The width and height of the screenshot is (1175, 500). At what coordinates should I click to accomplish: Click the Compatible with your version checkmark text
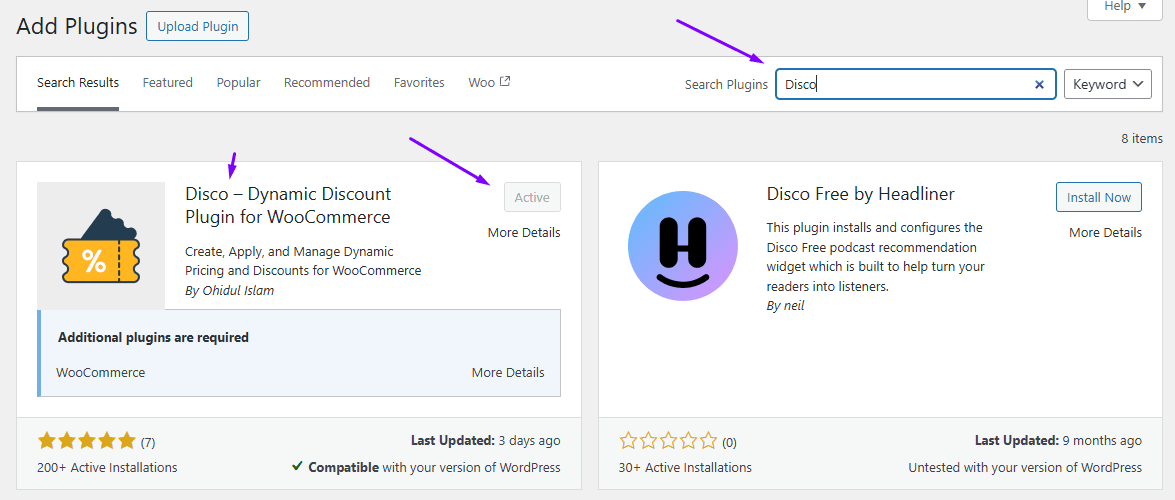click(426, 467)
